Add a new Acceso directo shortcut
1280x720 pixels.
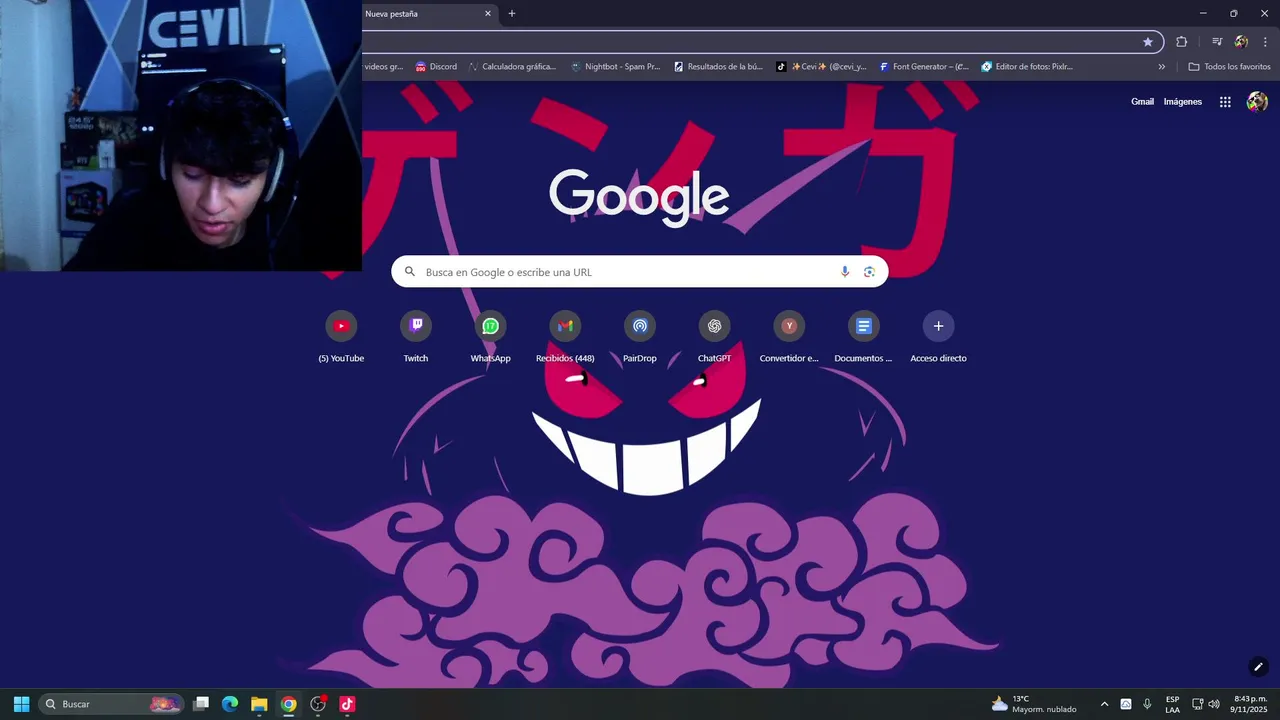pos(938,326)
